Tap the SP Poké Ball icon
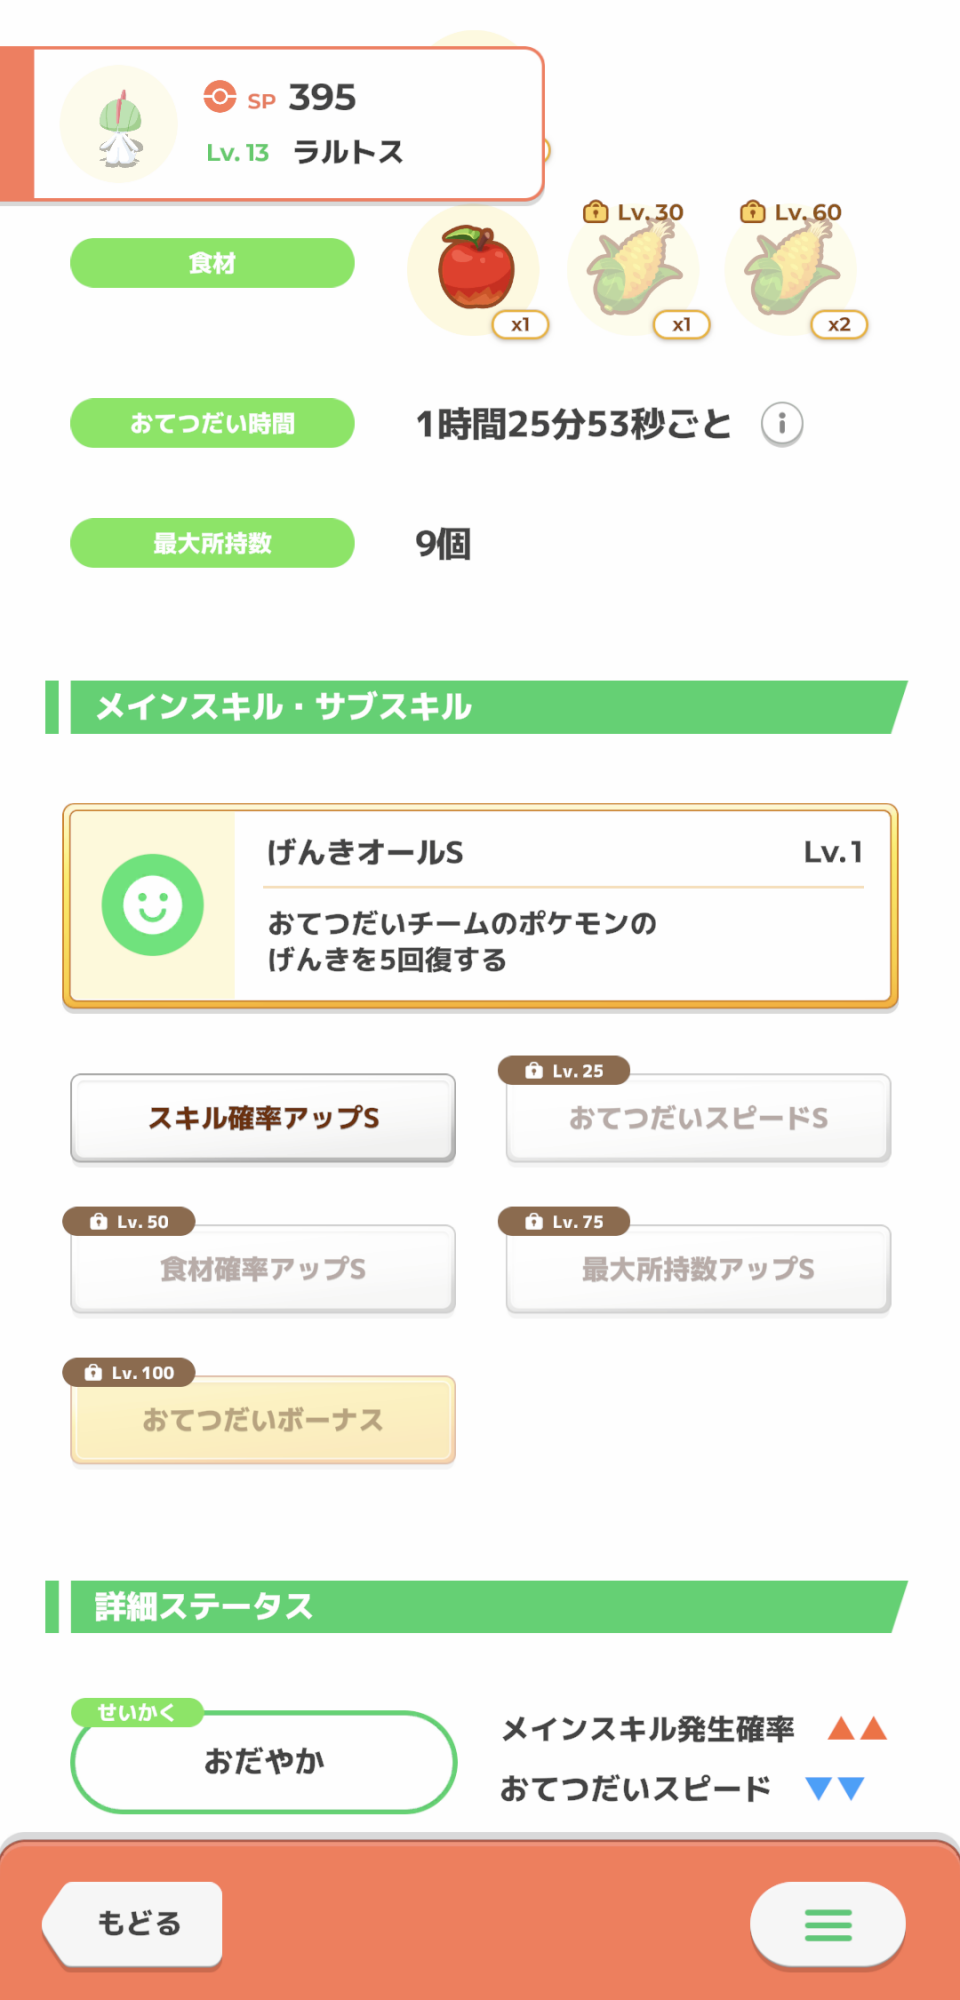This screenshot has width=960, height=2000. pos(219,98)
